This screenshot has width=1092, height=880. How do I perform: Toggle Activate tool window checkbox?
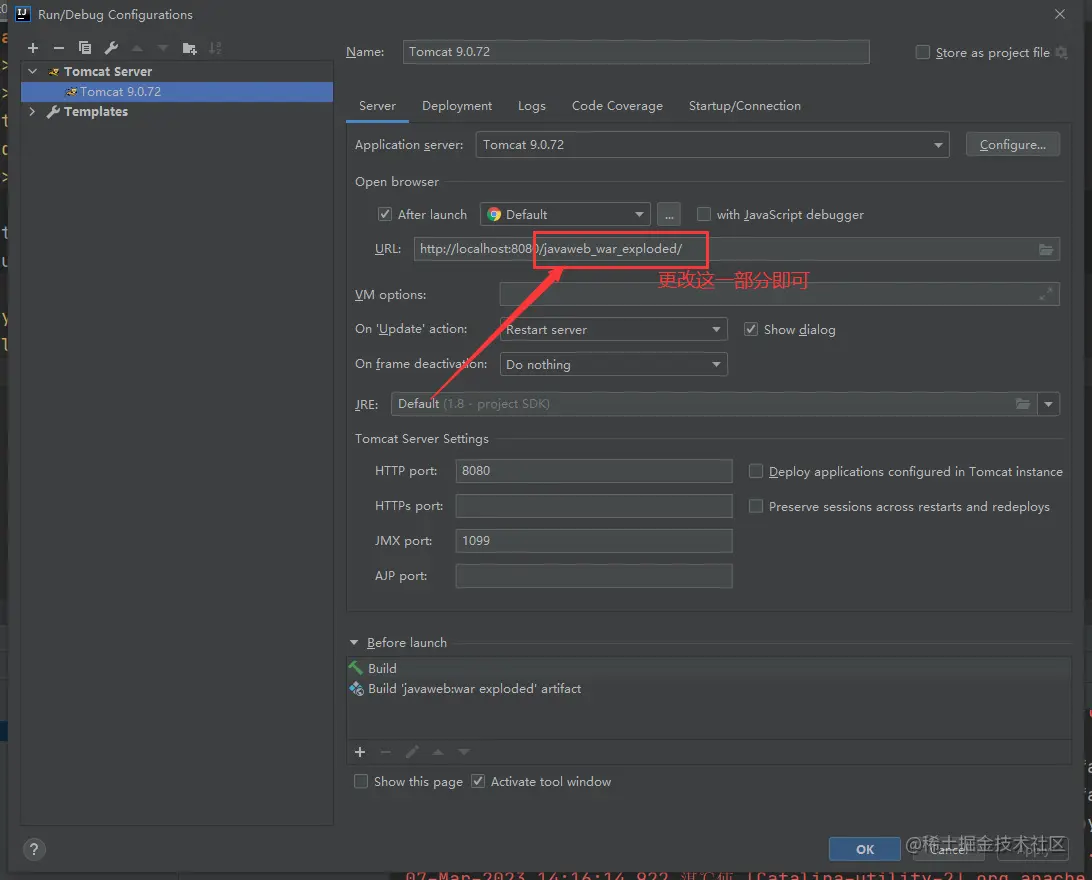[x=478, y=781]
